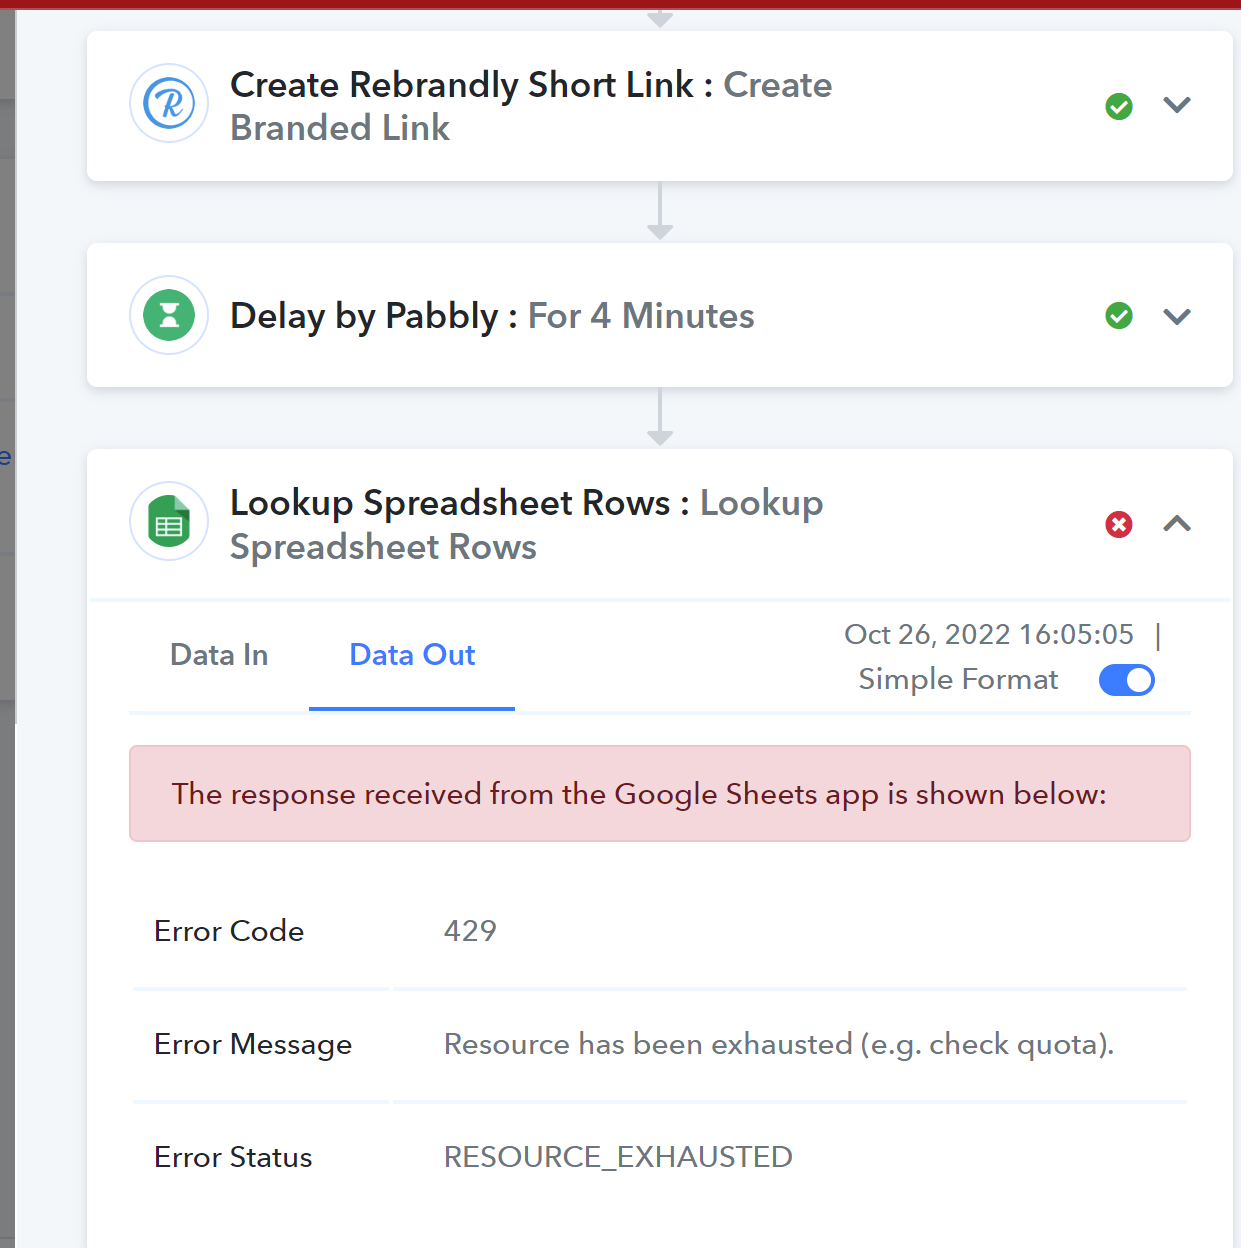
Task: Click the Create Rebrandly Short Link title
Action: [531, 106]
